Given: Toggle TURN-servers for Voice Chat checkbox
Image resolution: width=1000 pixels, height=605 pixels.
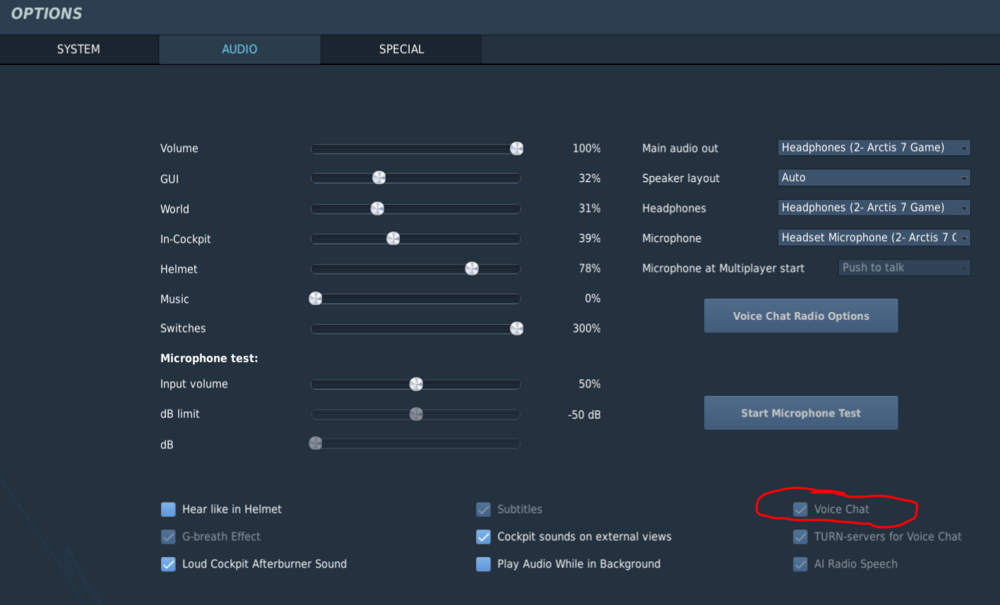Looking at the screenshot, I should tap(800, 537).
